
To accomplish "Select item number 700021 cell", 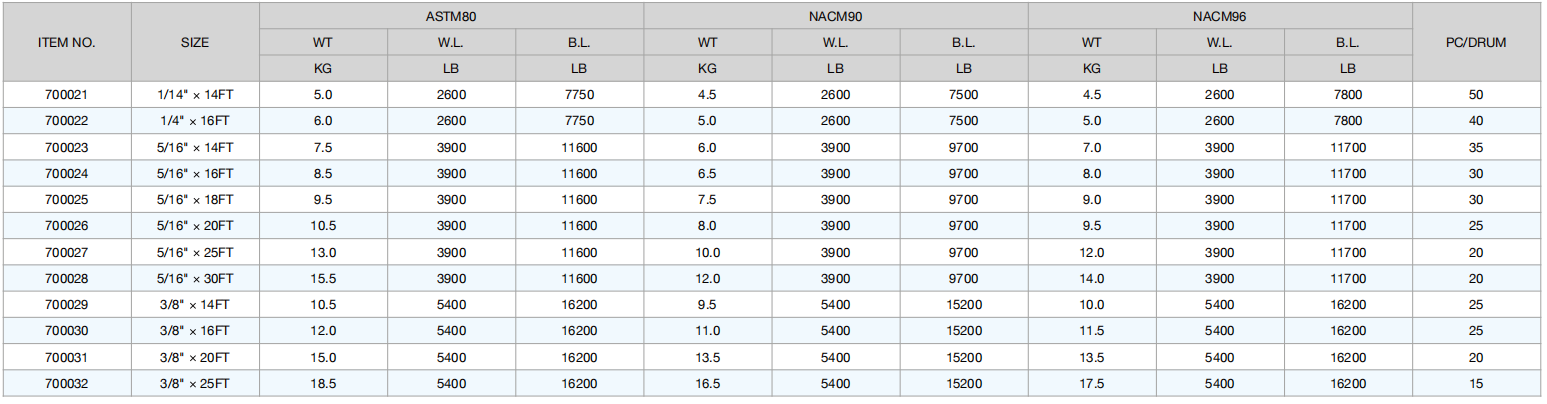I will coord(67,95).
